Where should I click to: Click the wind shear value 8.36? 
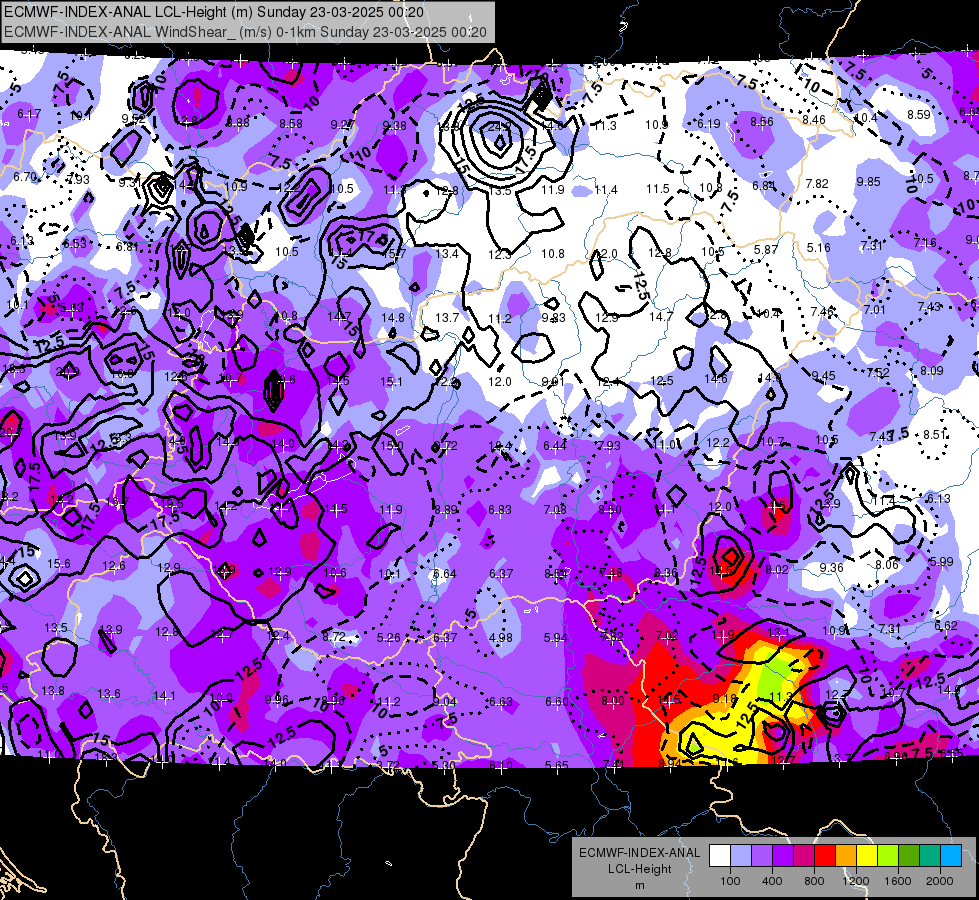click(x=666, y=573)
